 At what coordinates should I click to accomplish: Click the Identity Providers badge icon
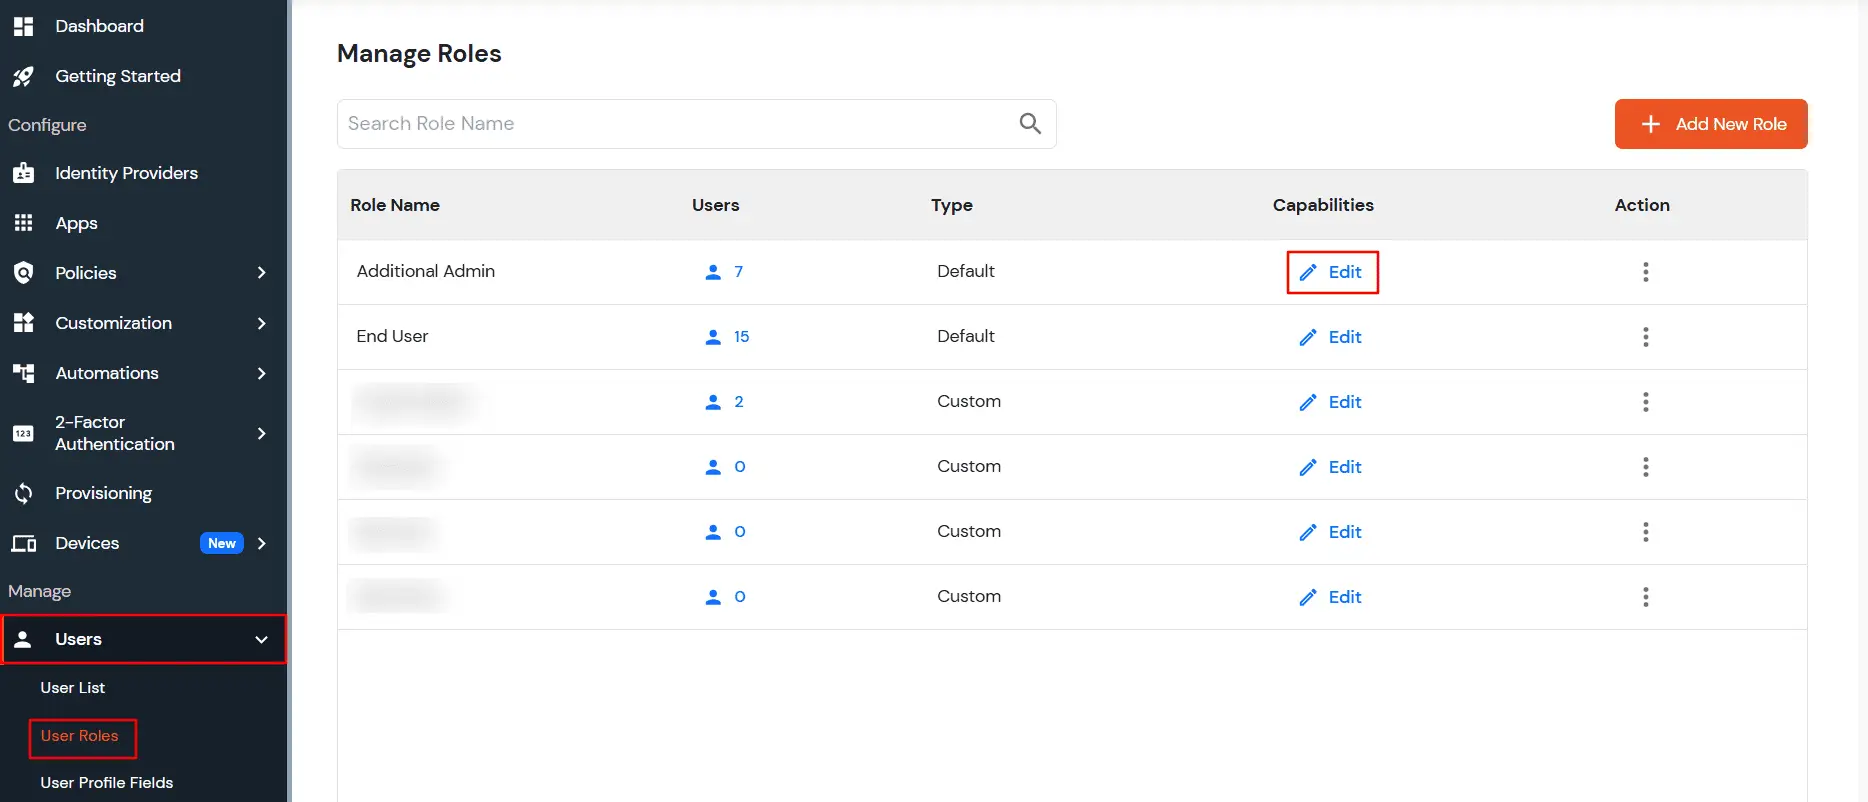(24, 173)
